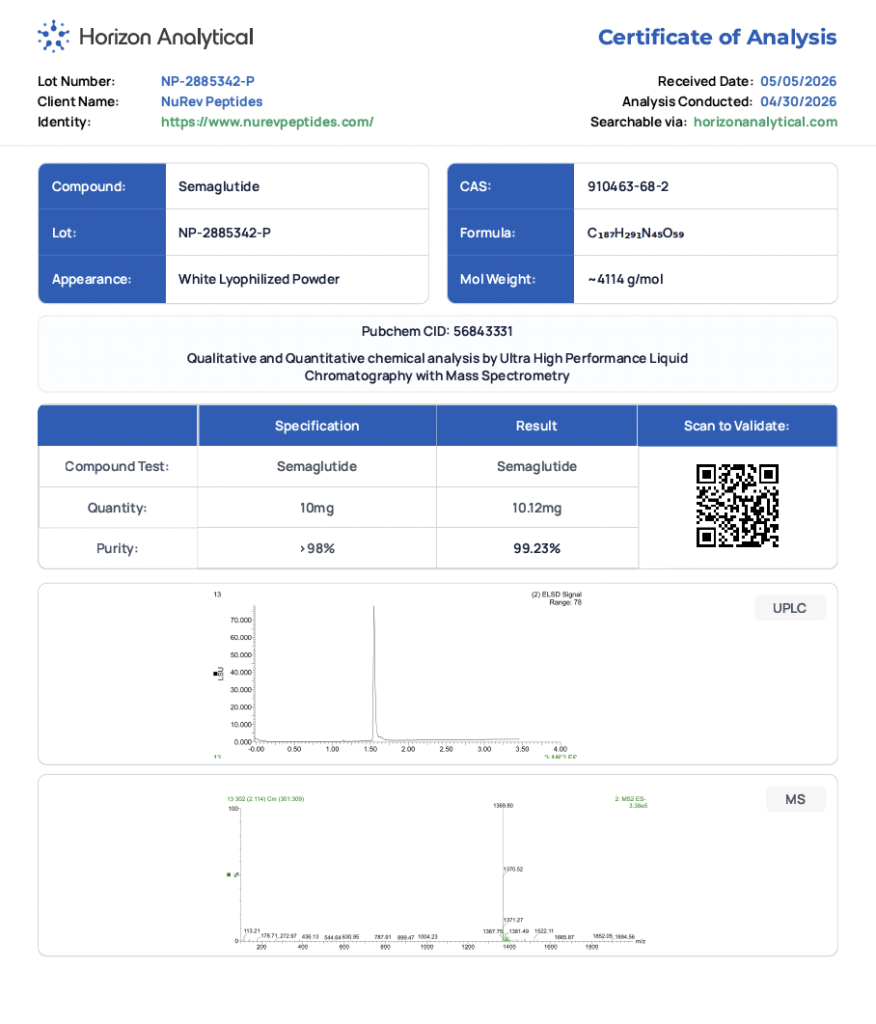Click the quantity result 10.12mg cell

(536, 508)
